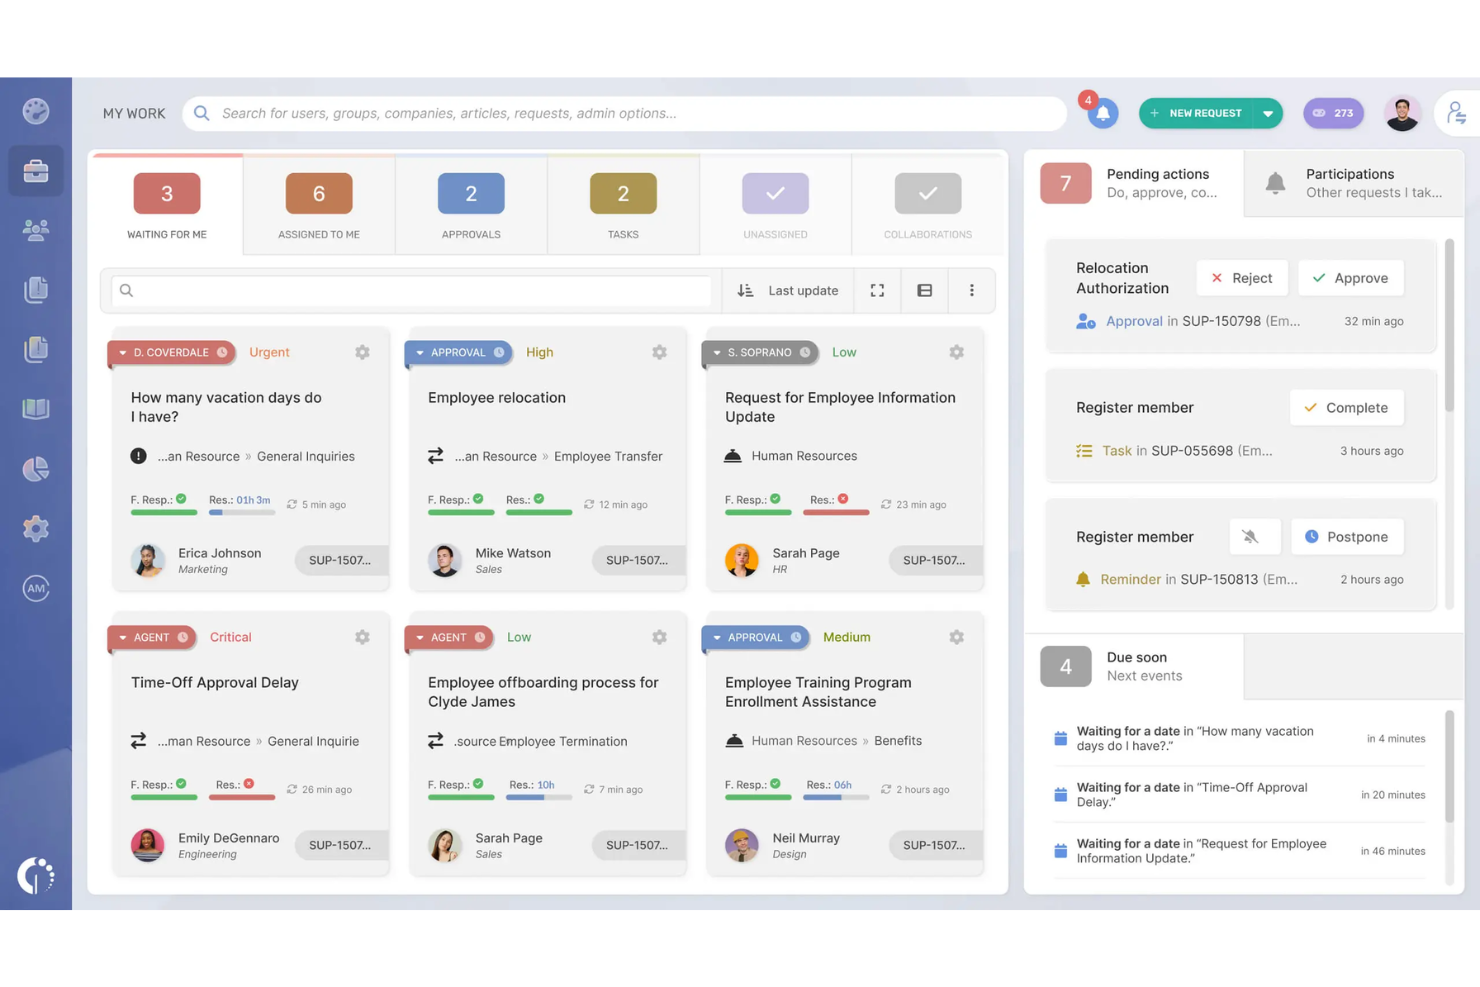Screen dimensions: 1480x987
Task: Click the Reject button on Relocation Authorization
Action: pos(1242,277)
